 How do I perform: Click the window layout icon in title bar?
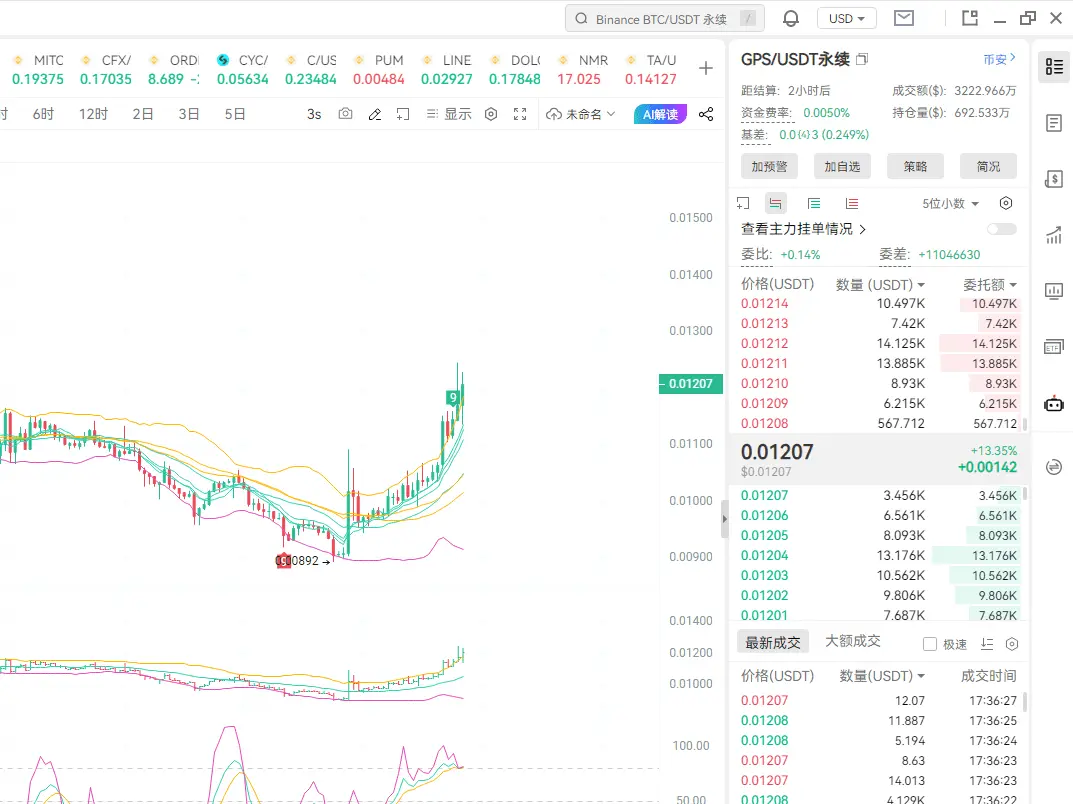970,18
